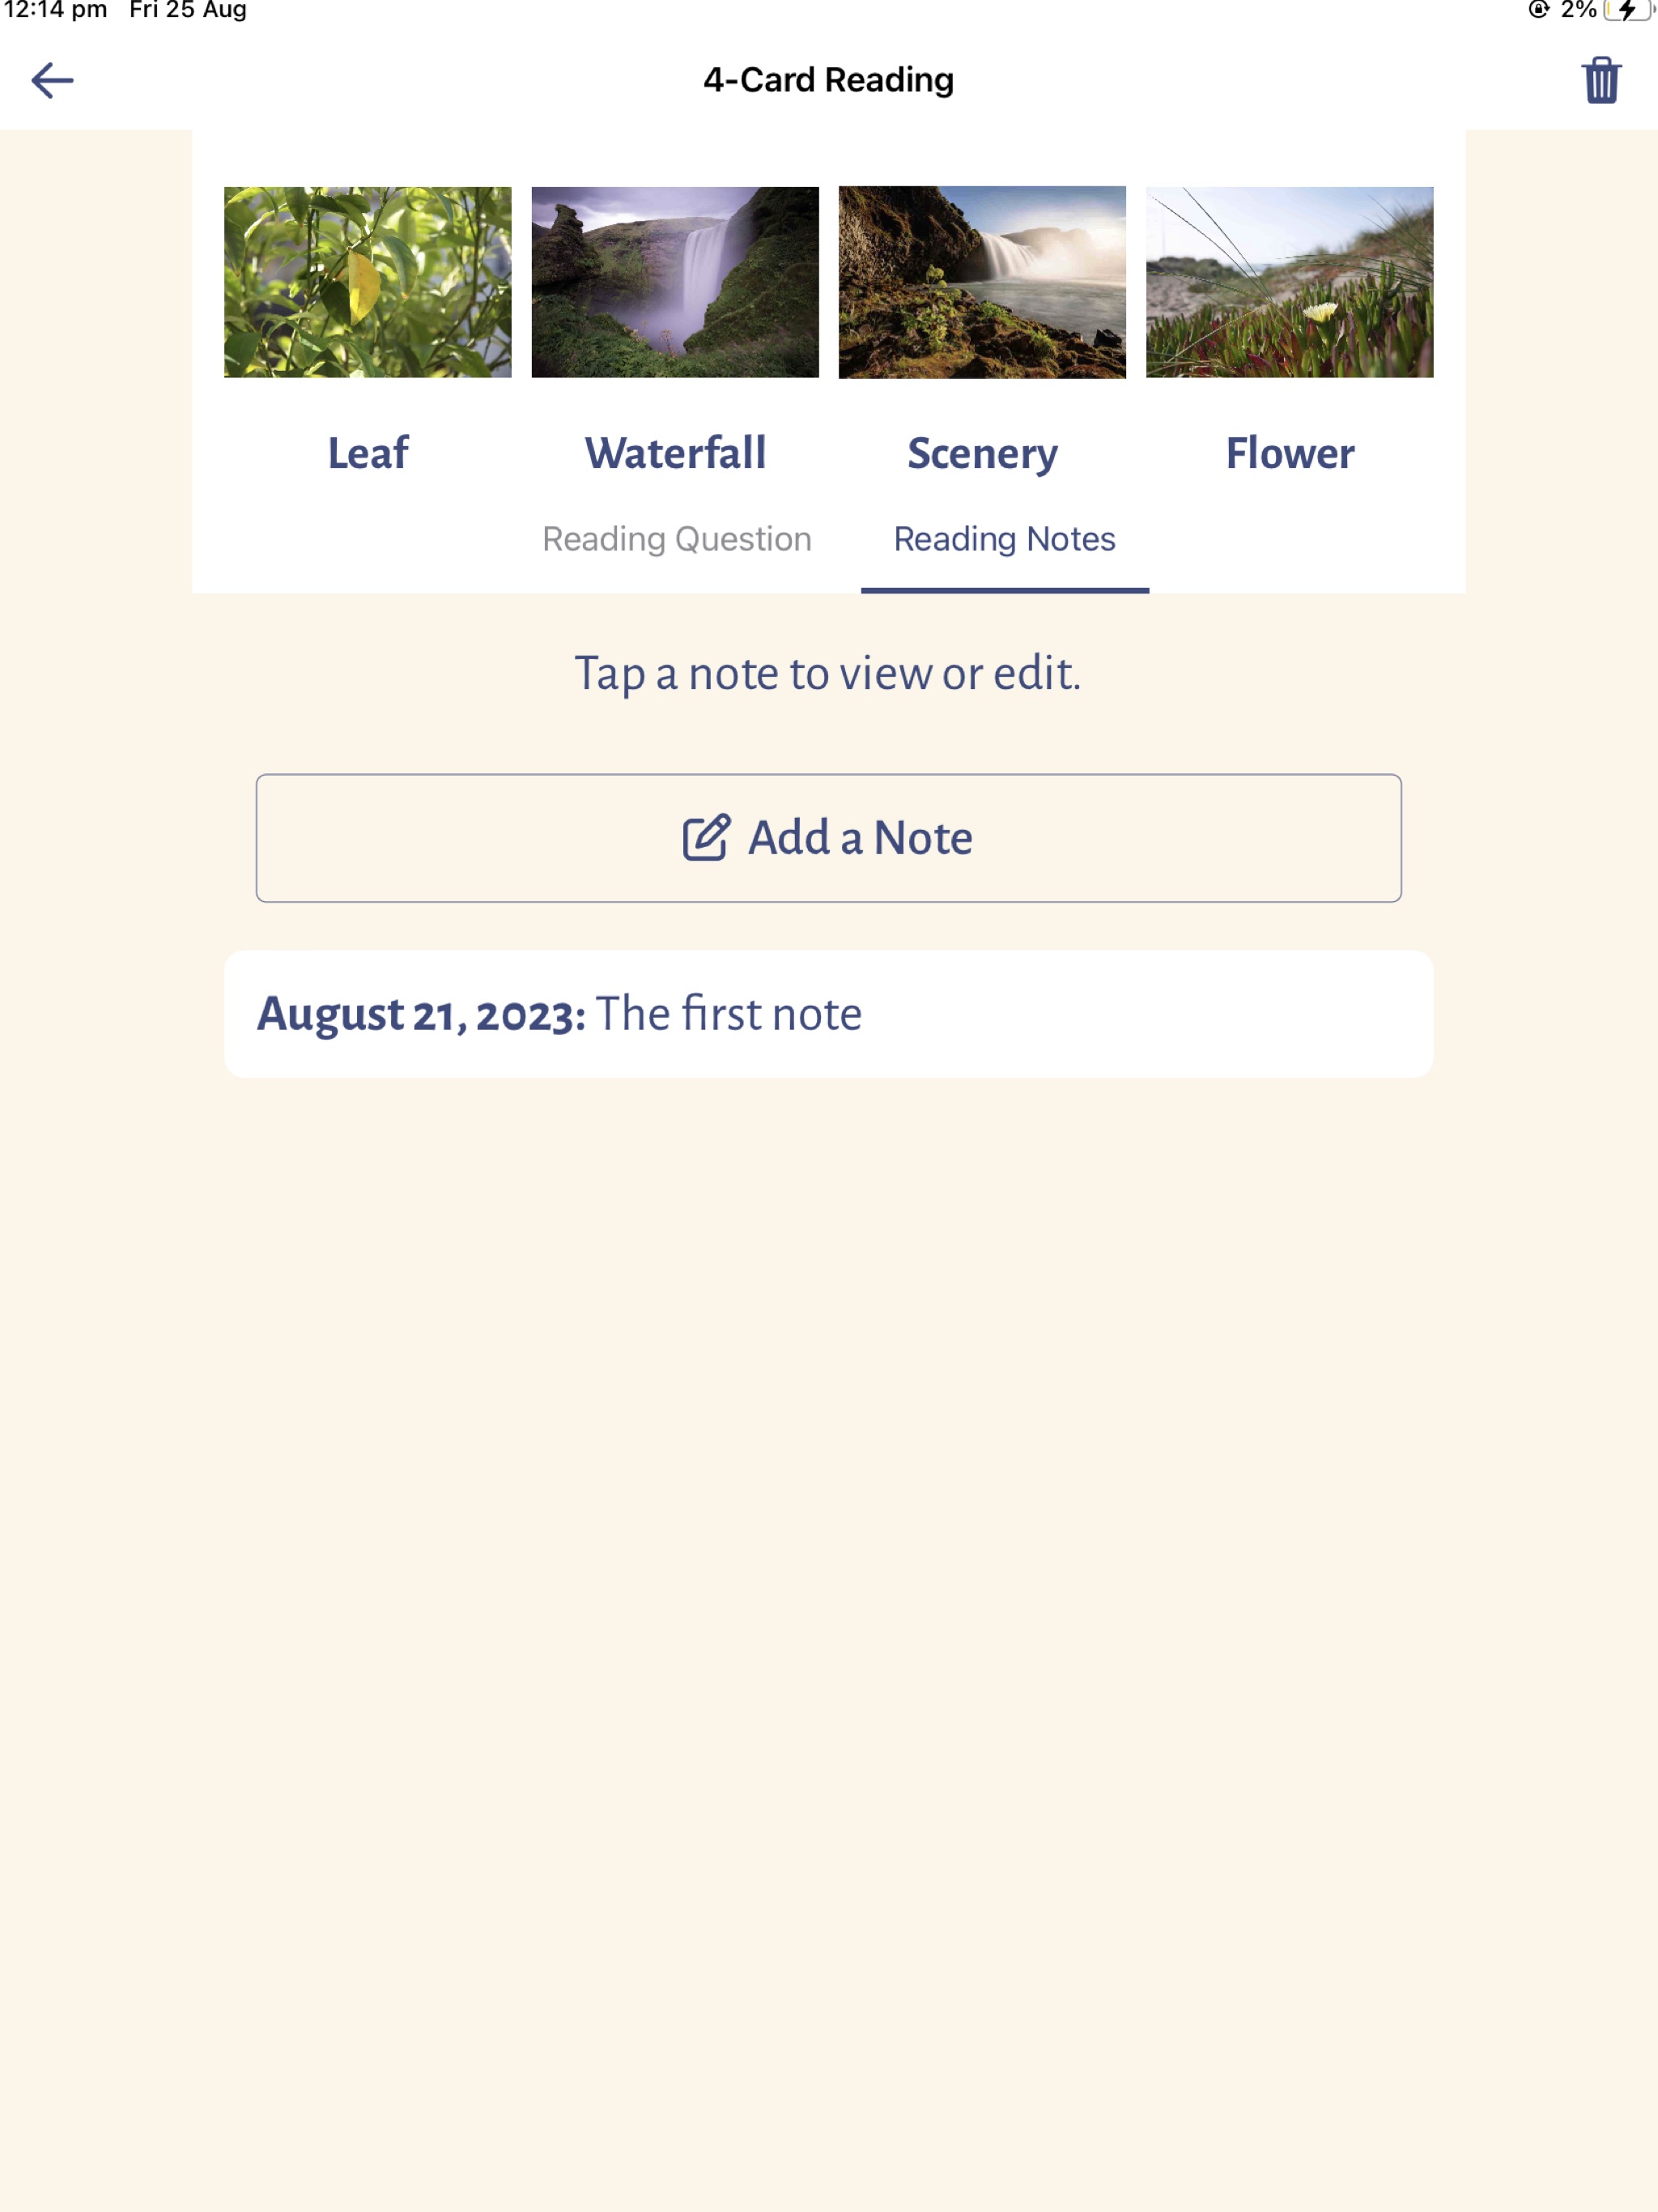Switch to the Reading Notes tab
Image resolution: width=1658 pixels, height=2212 pixels.
coord(1003,538)
